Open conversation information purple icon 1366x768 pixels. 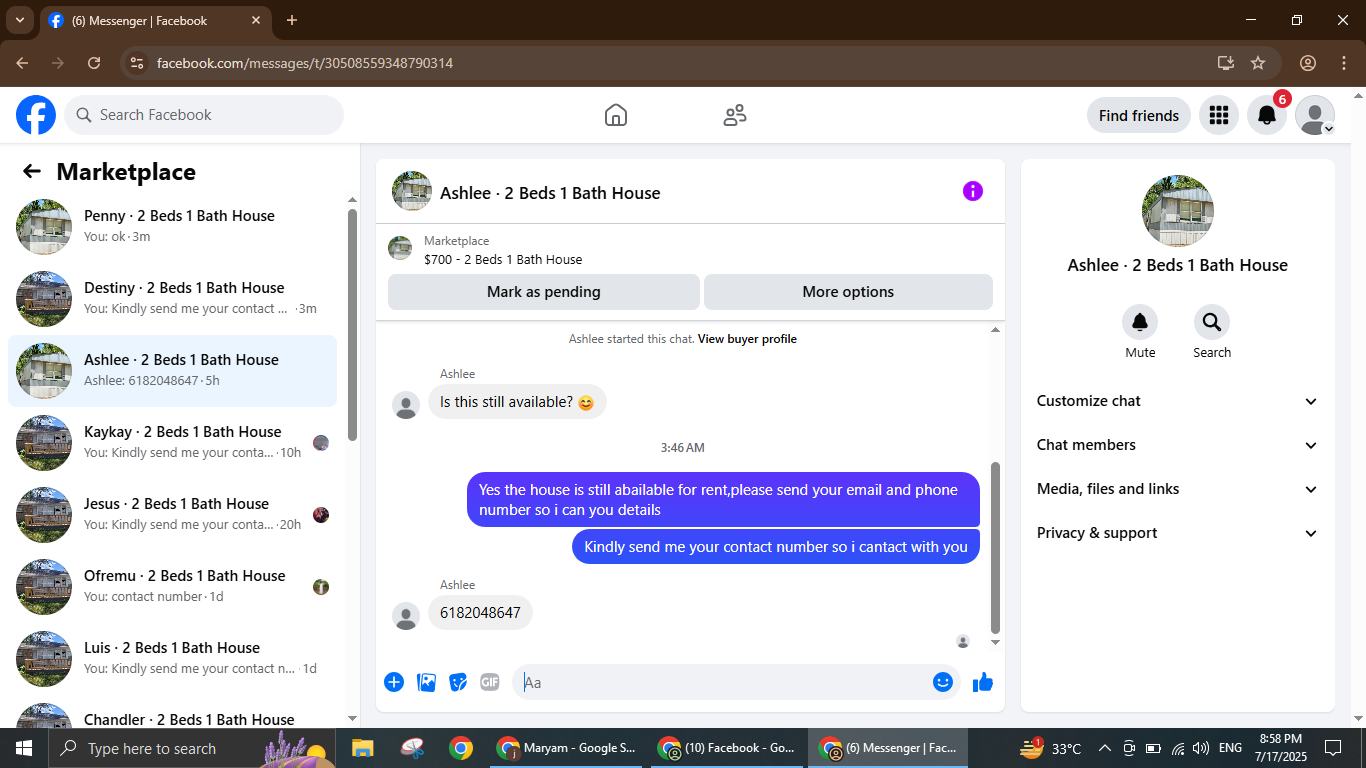coord(973,191)
